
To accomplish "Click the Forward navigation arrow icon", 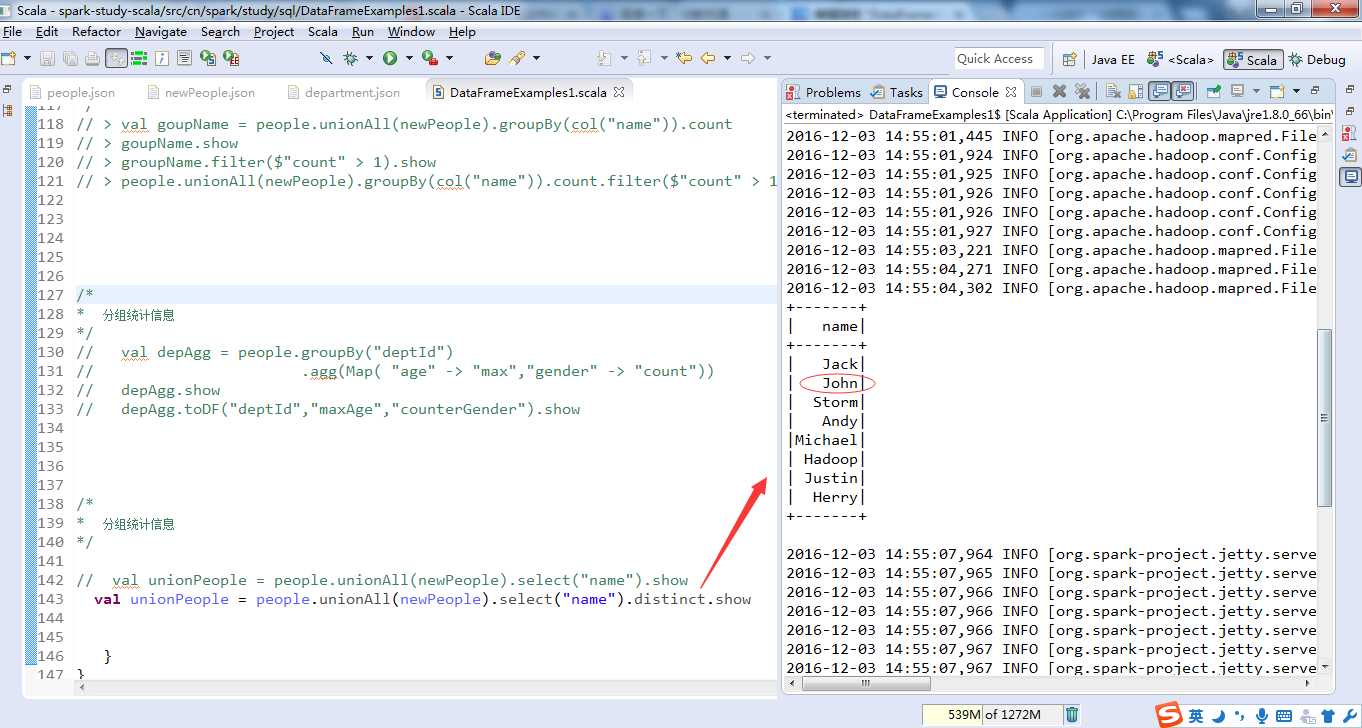I will (x=747, y=58).
